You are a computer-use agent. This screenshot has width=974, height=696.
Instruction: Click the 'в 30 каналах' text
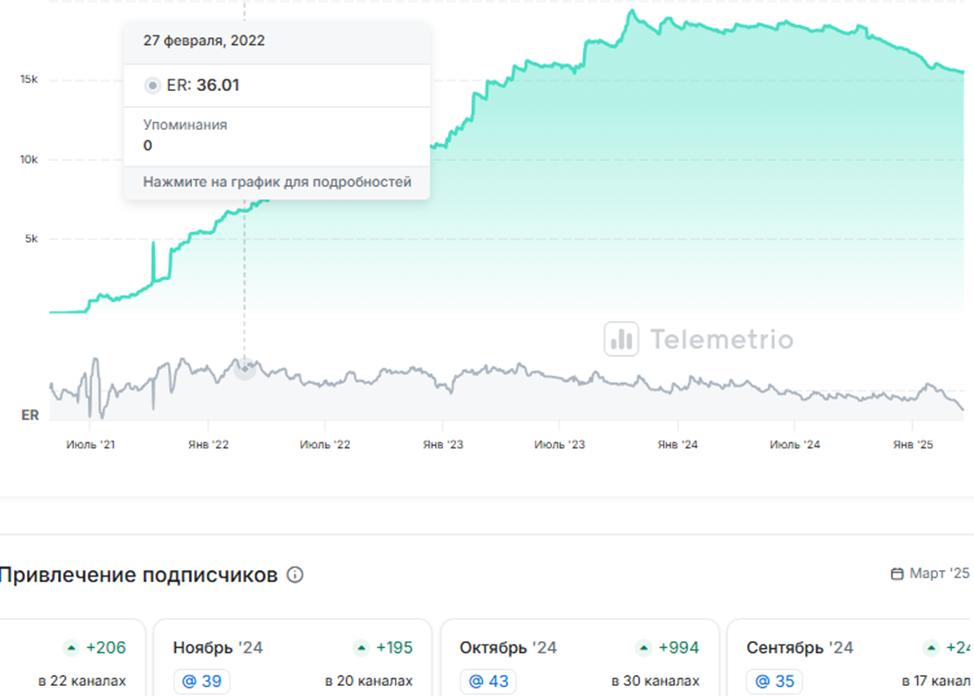(655, 681)
